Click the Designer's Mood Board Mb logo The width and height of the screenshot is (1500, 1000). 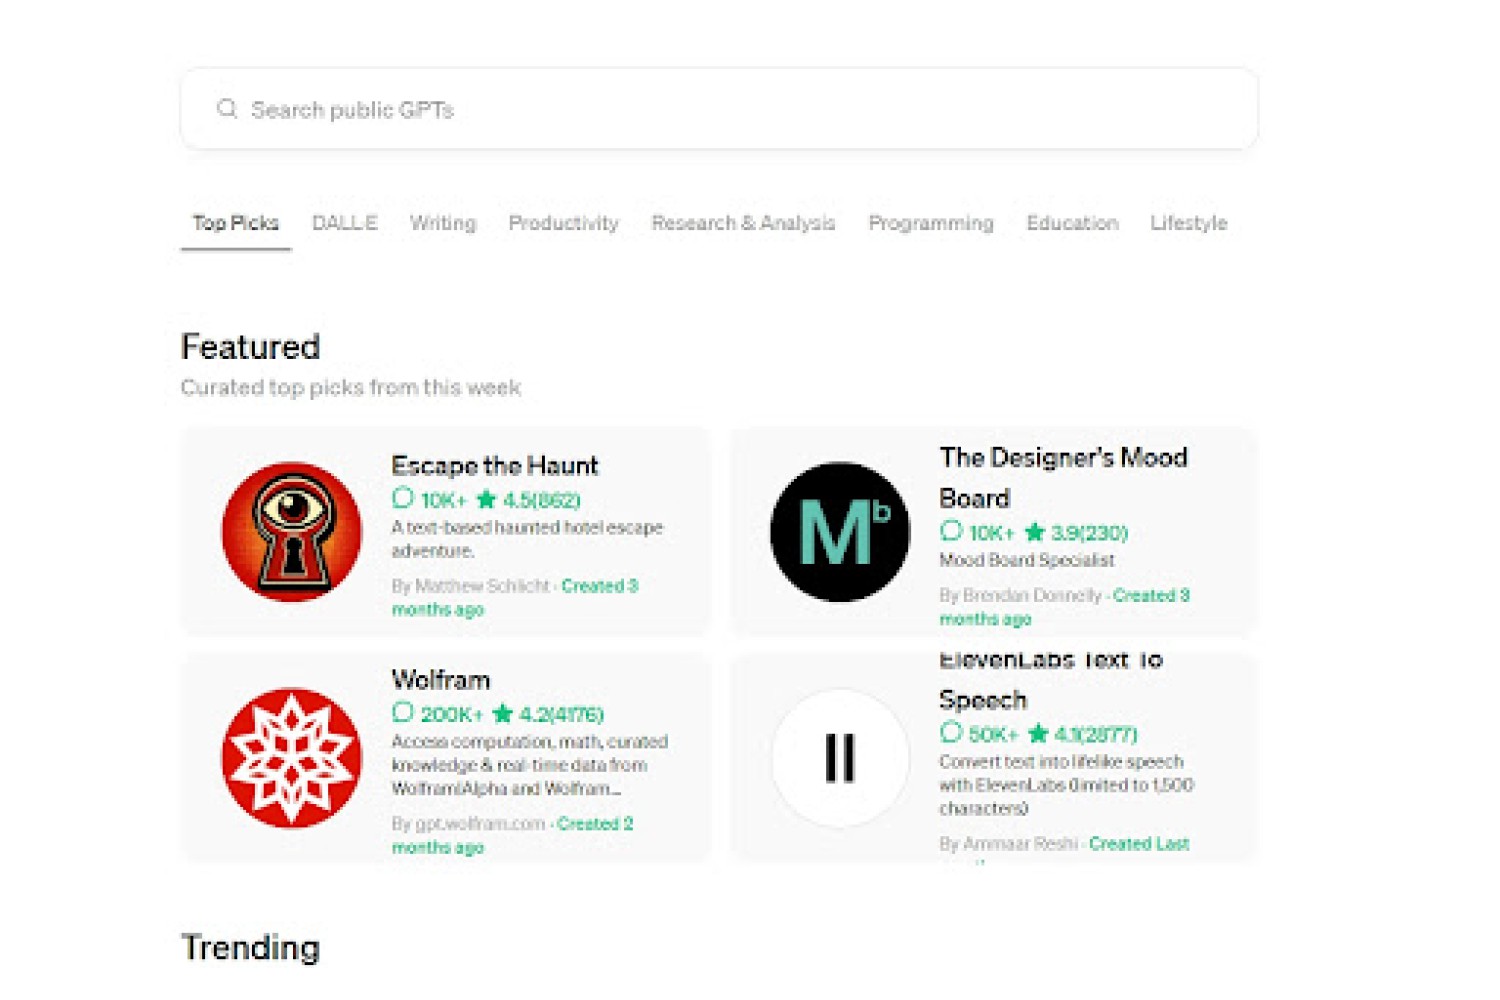coord(840,532)
